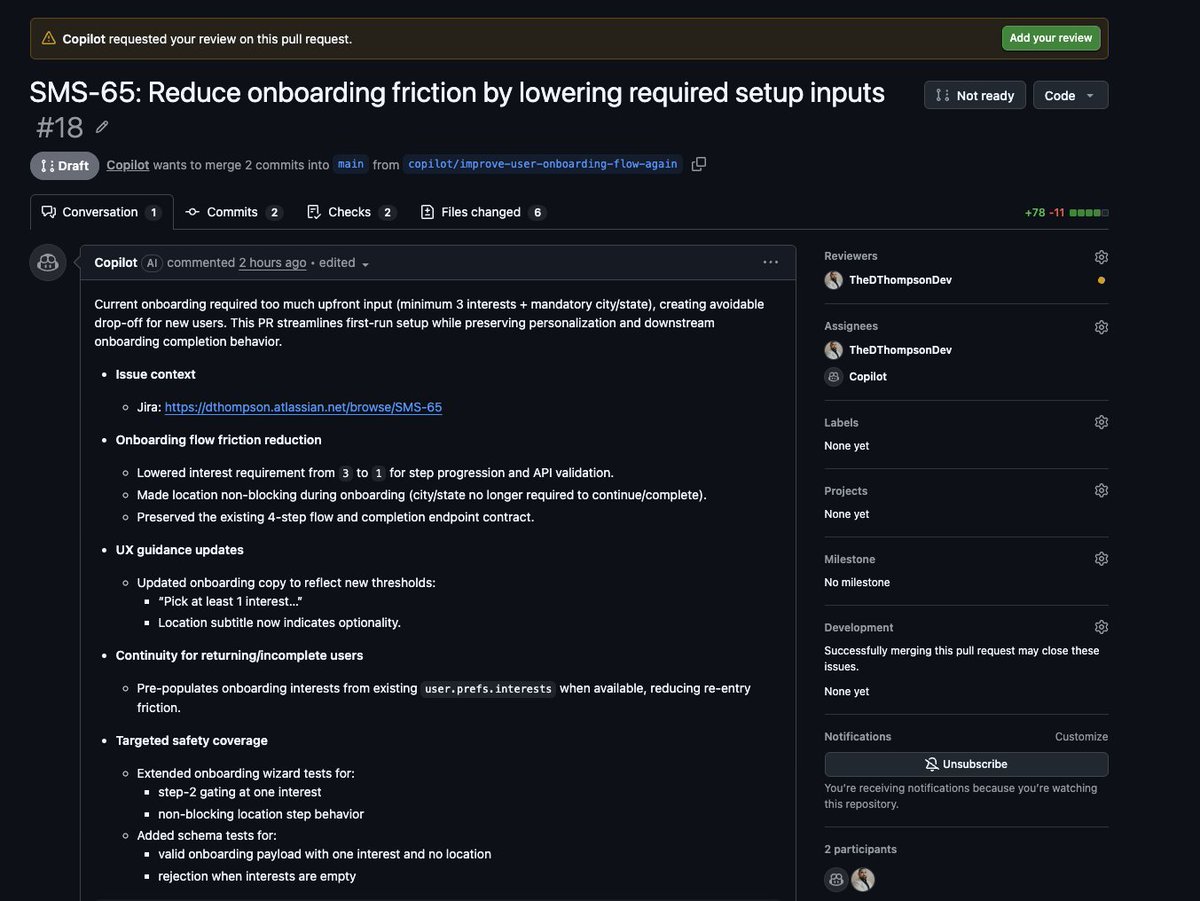Click TheDThompsonDev assignee avatar
The height and width of the screenshot is (901, 1200).
click(833, 350)
